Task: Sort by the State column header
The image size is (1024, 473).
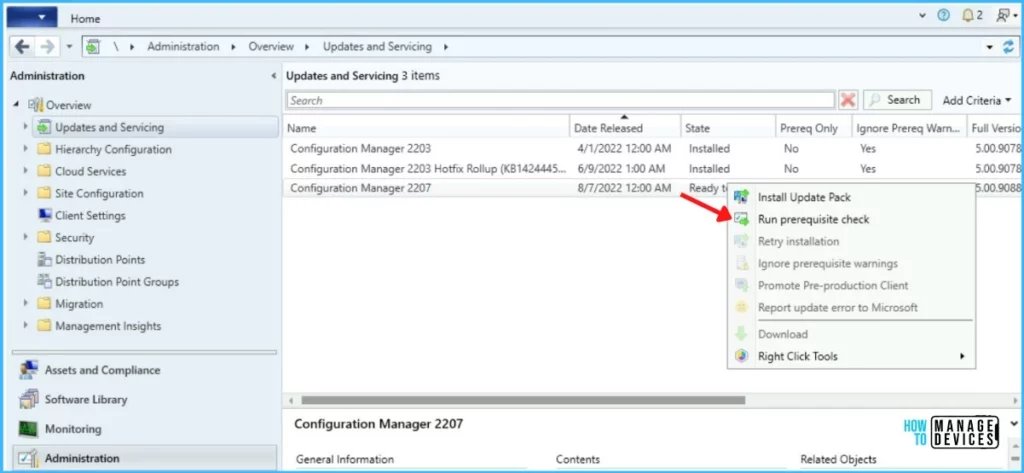Action: 728,128
